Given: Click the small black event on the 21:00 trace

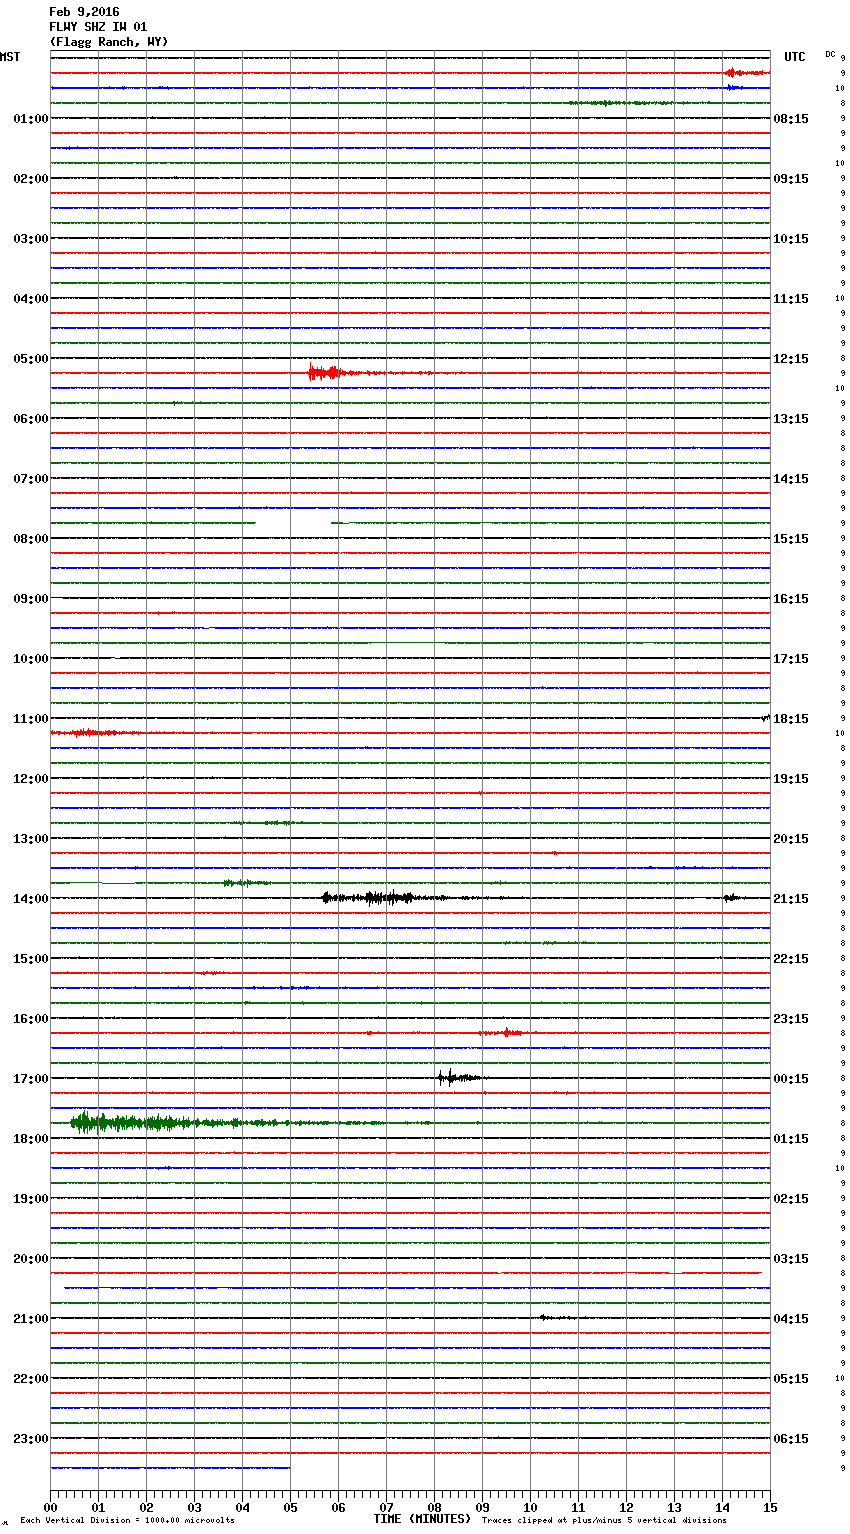Looking at the screenshot, I should click(x=555, y=1318).
